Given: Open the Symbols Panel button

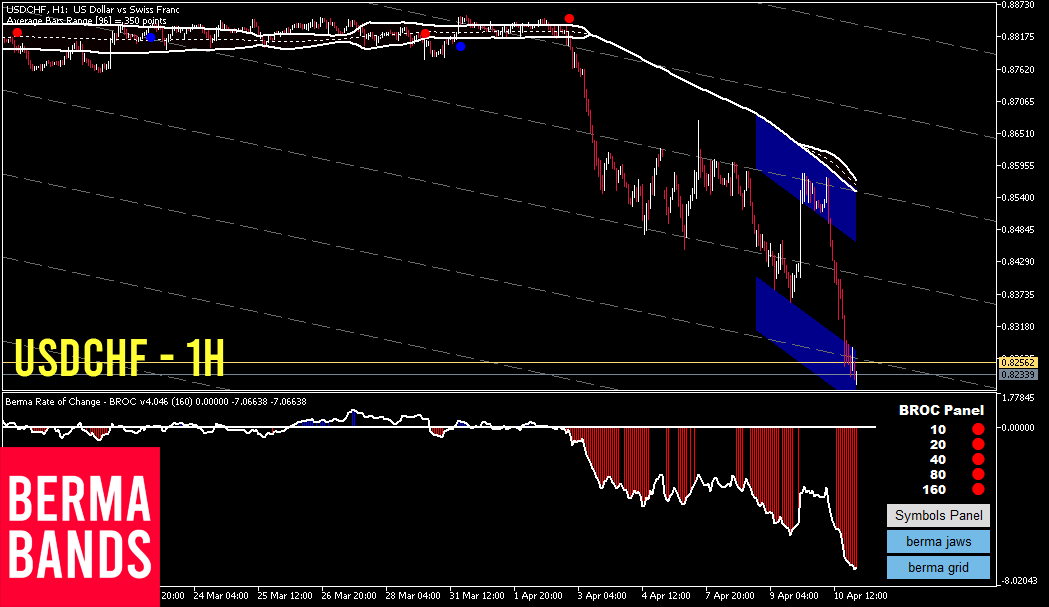Looking at the screenshot, I should pyautogui.click(x=939, y=515).
